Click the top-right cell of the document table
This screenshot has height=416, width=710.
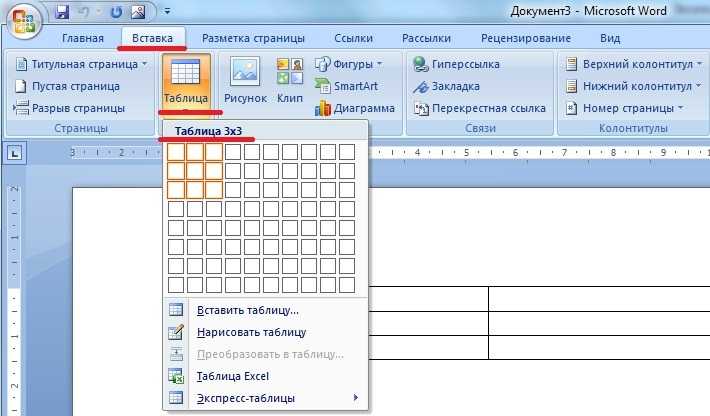click(599, 299)
